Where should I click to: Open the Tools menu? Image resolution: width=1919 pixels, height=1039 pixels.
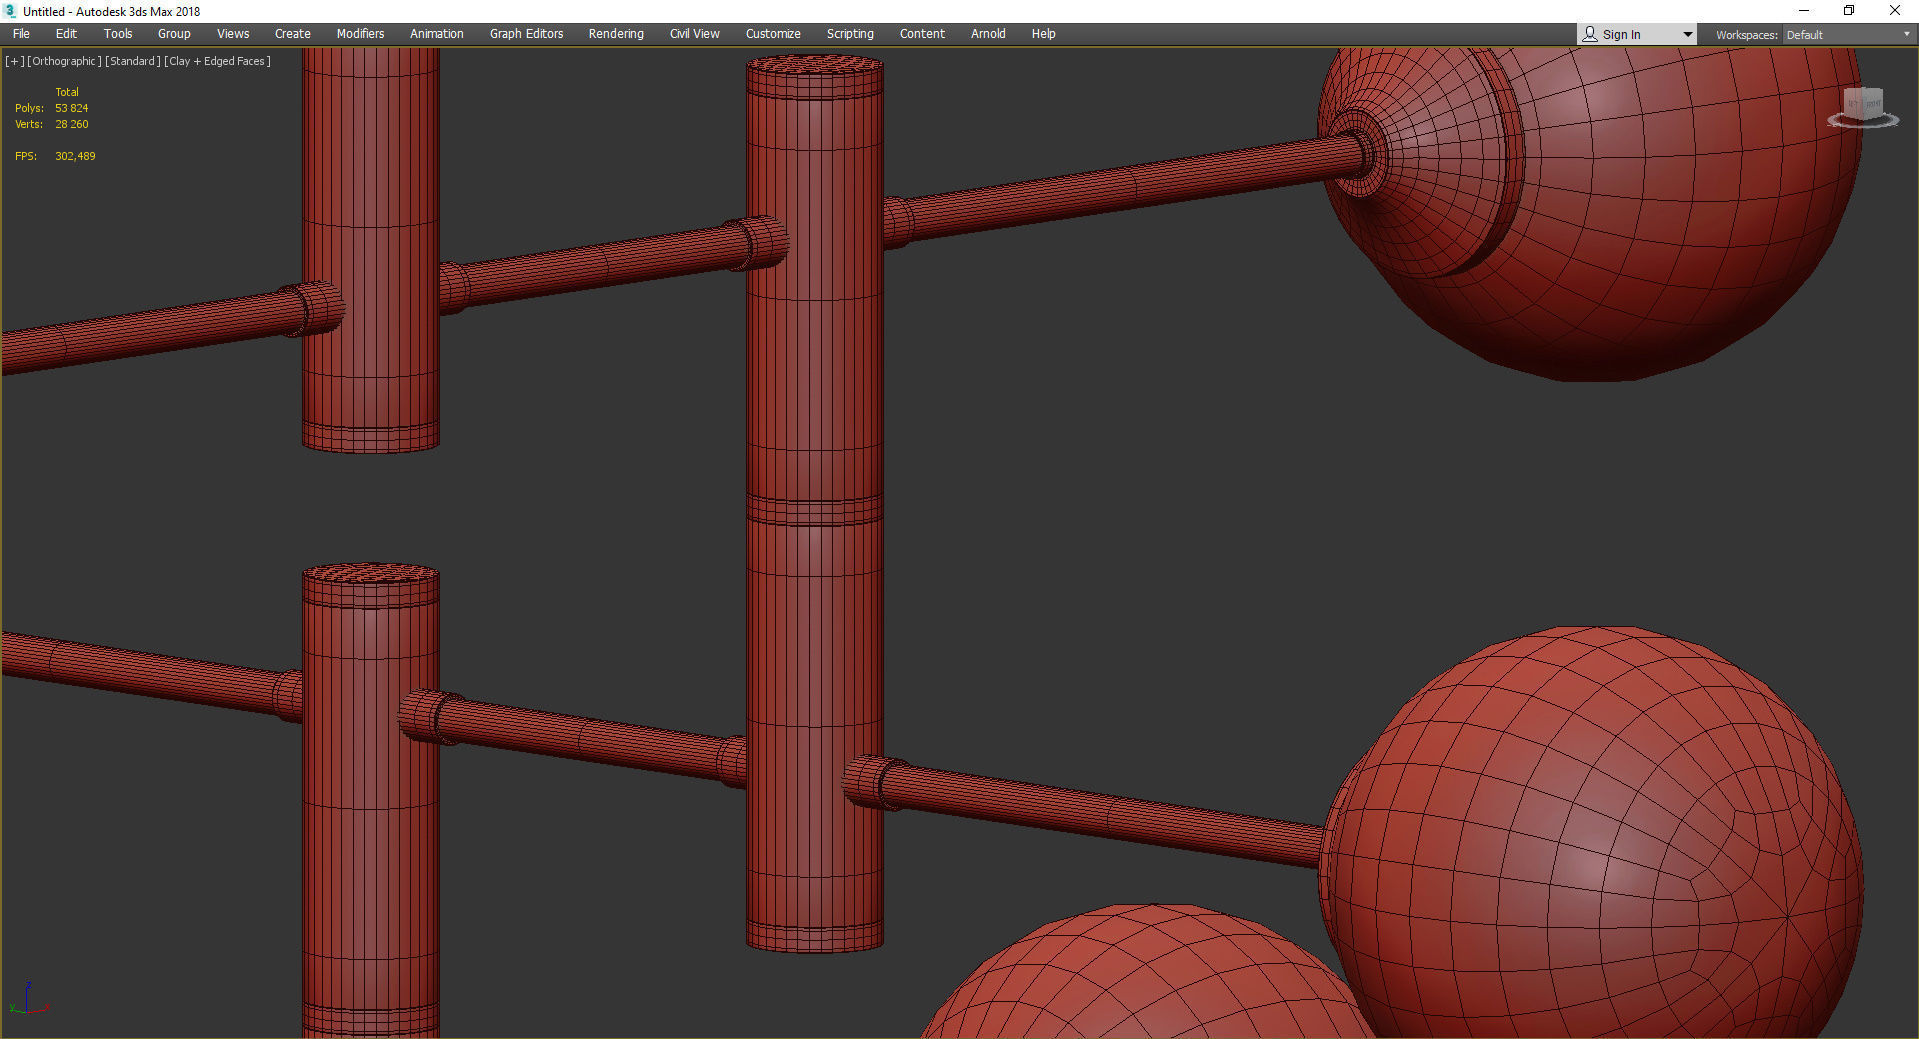(118, 34)
